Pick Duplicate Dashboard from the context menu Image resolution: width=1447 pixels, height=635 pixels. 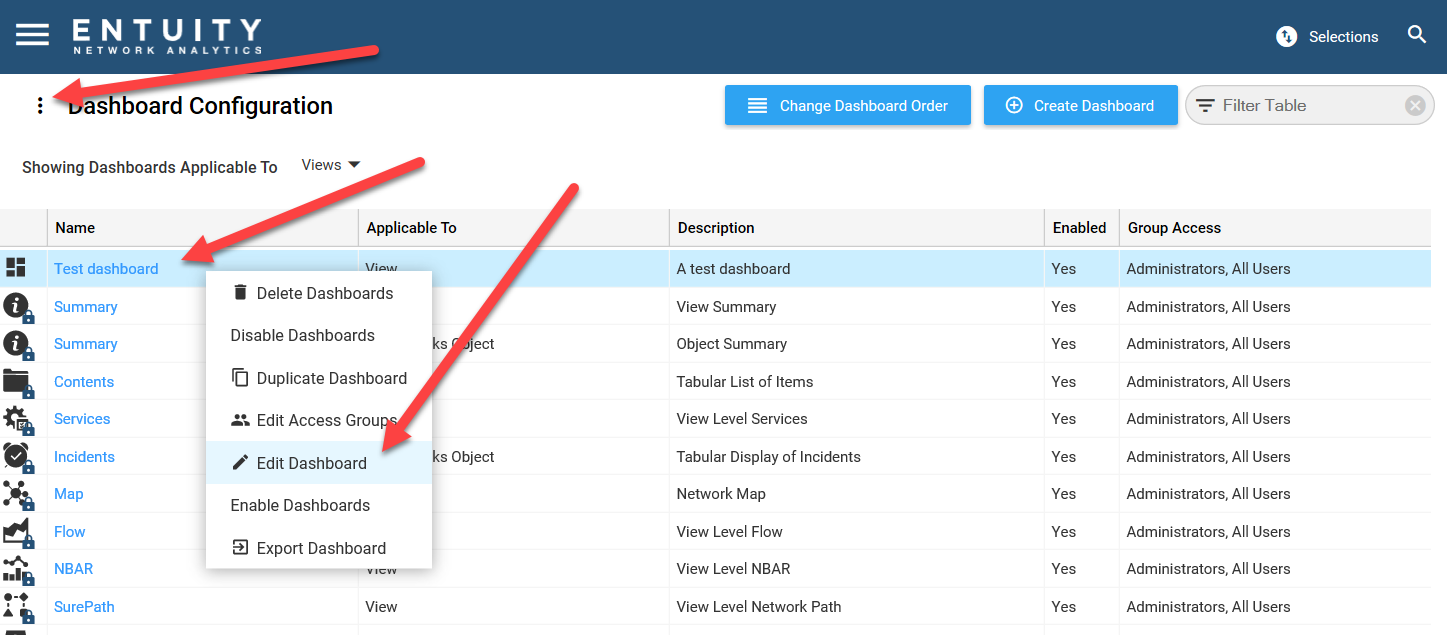(319, 378)
